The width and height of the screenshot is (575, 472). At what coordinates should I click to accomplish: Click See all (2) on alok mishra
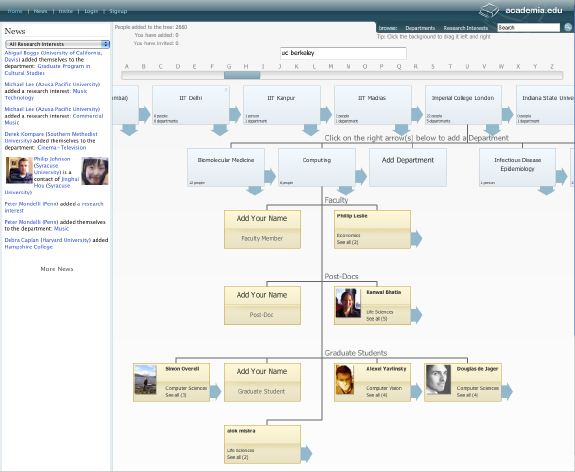click(x=237, y=457)
